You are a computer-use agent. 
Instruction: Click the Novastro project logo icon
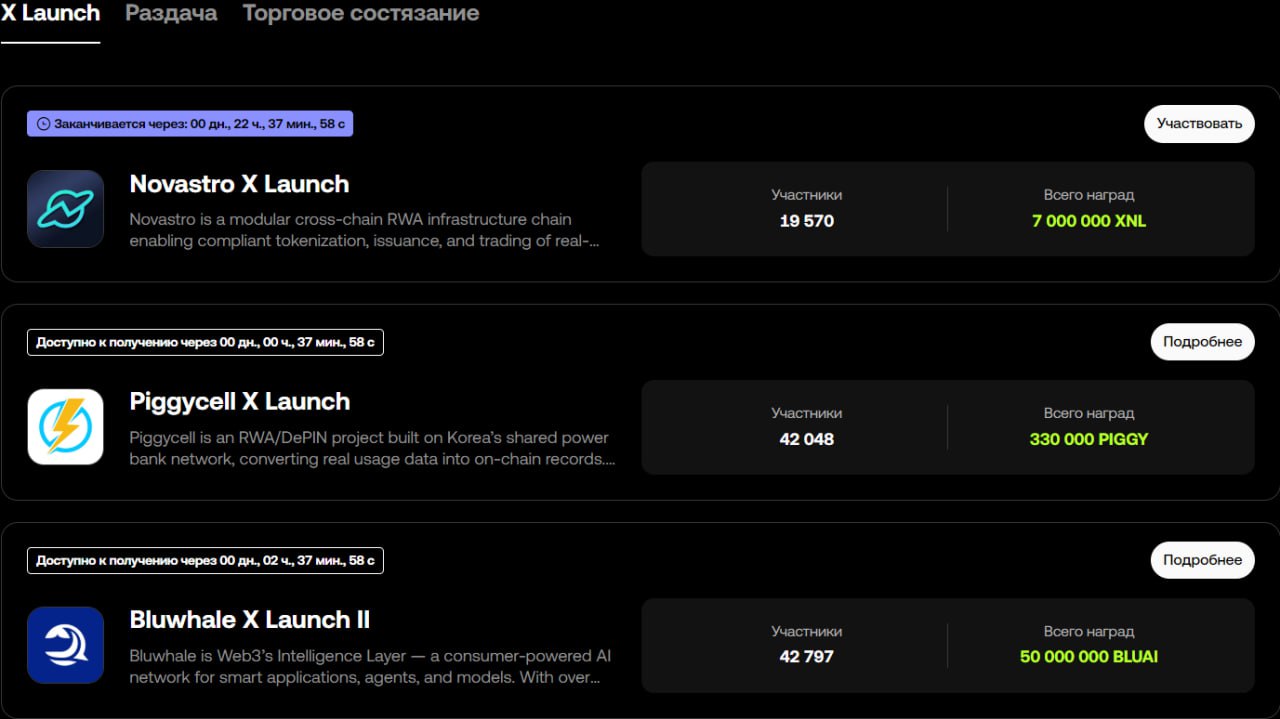pyautogui.click(x=65, y=209)
